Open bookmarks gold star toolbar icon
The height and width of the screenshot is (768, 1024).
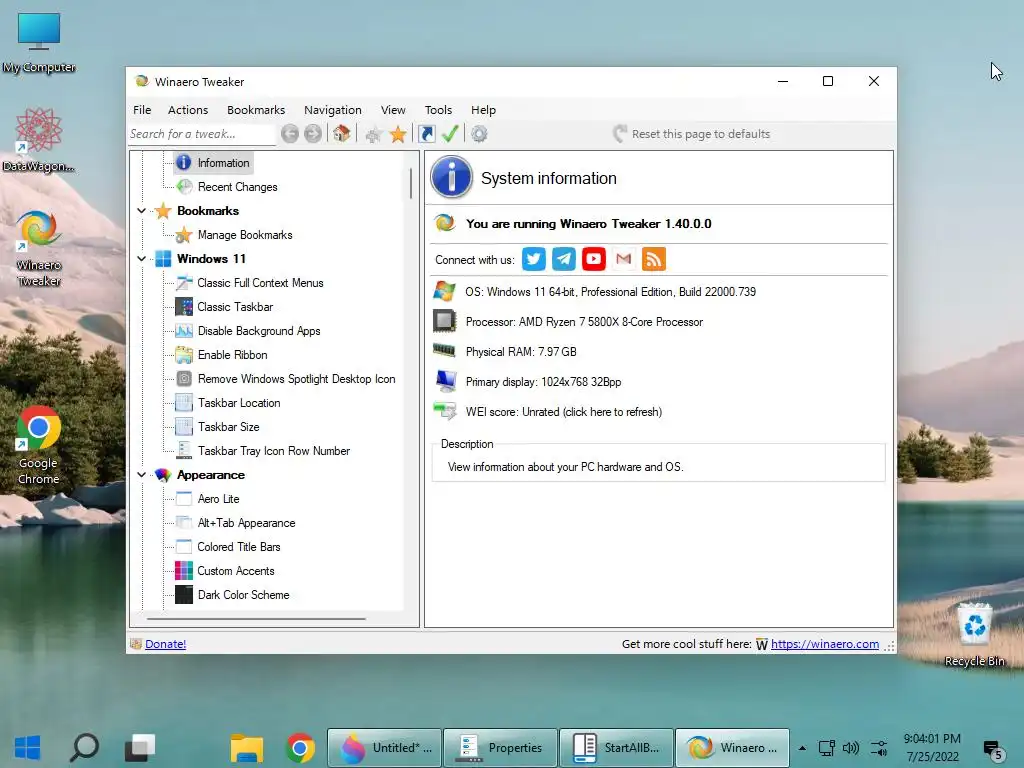[x=398, y=135]
